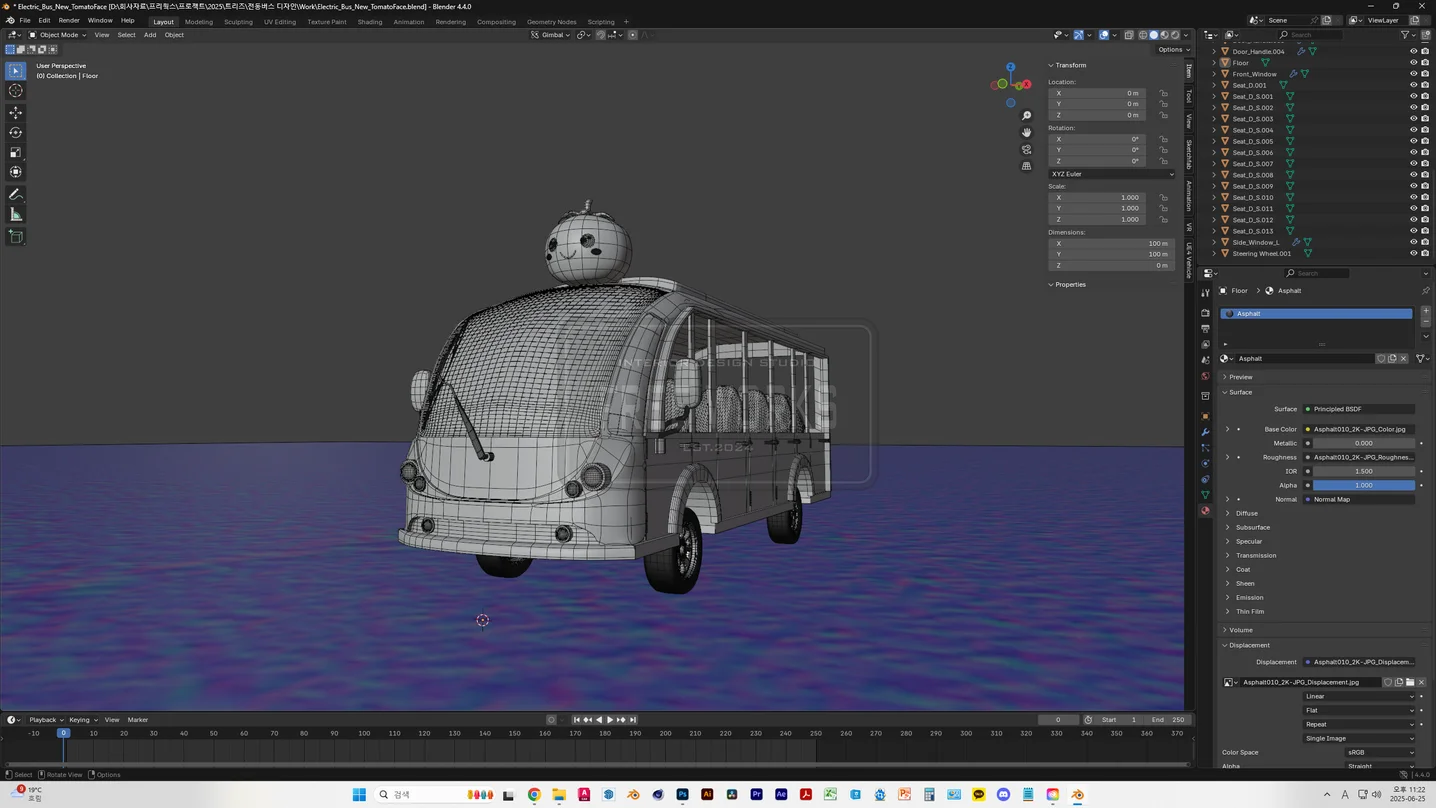Open the Modifiers wrench properties tab
Screen dimensions: 1436x808
pos(1205,432)
